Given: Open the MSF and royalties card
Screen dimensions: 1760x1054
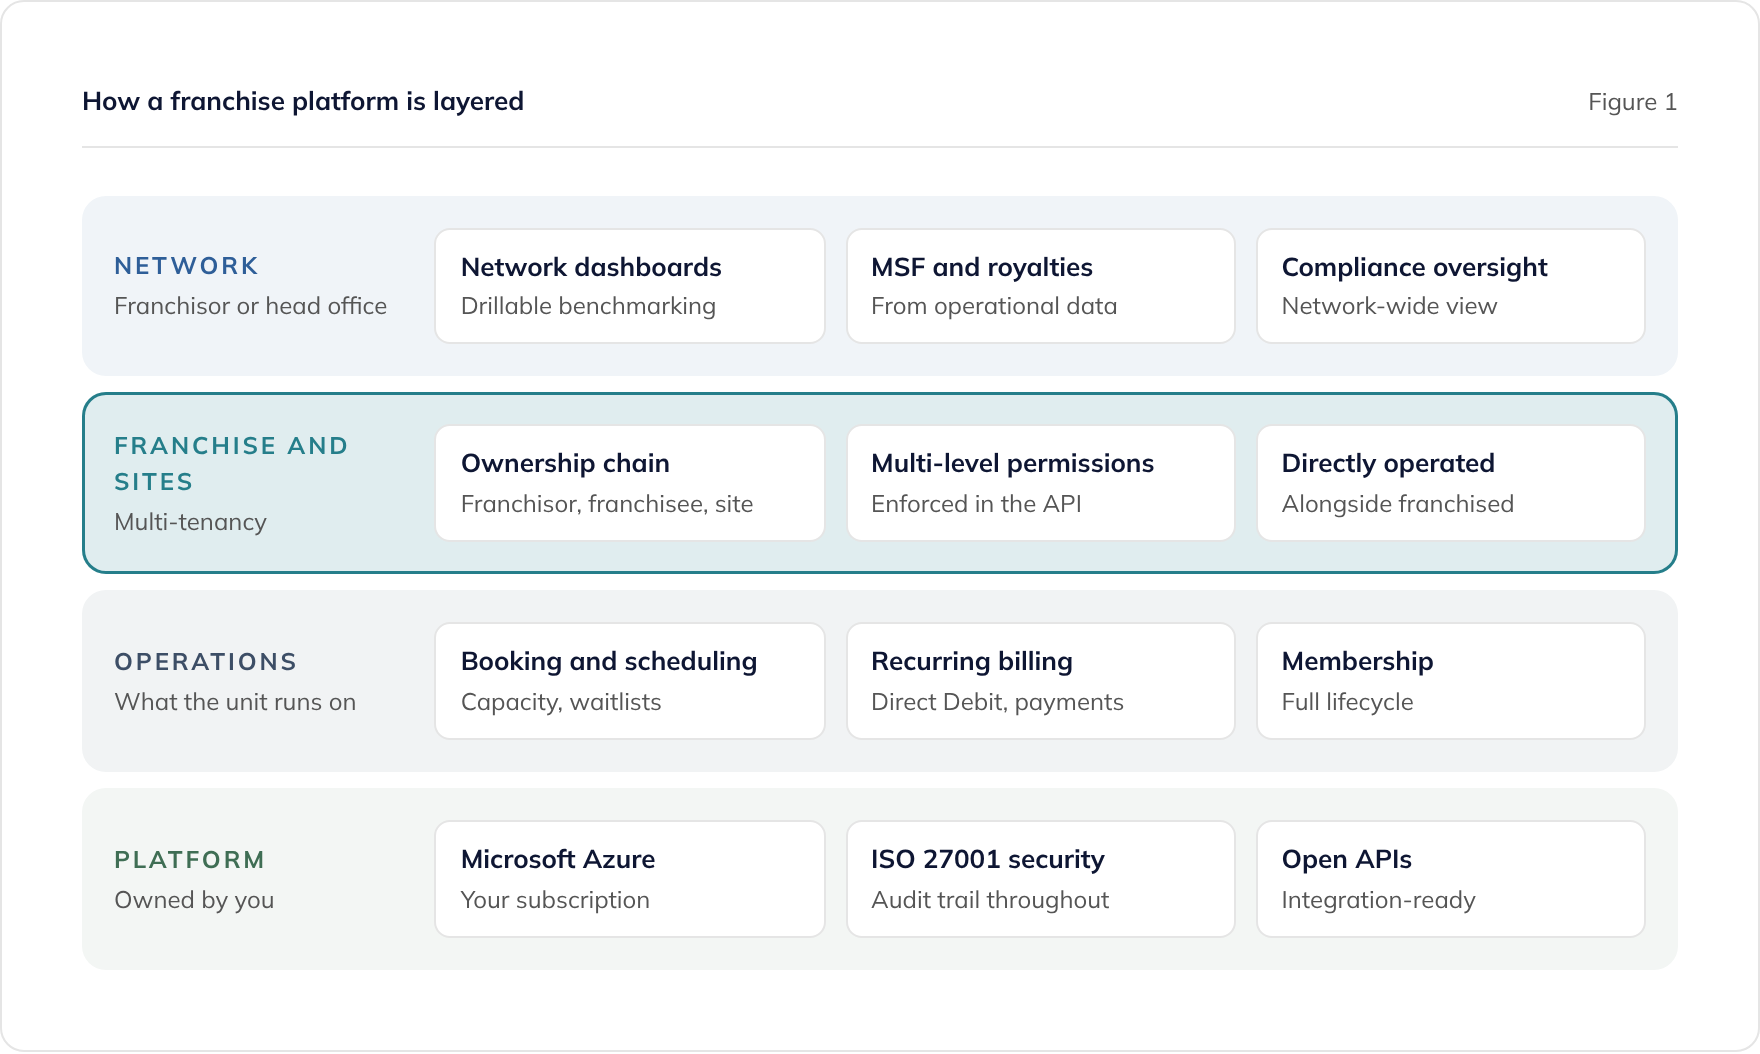Looking at the screenshot, I should (1041, 286).
